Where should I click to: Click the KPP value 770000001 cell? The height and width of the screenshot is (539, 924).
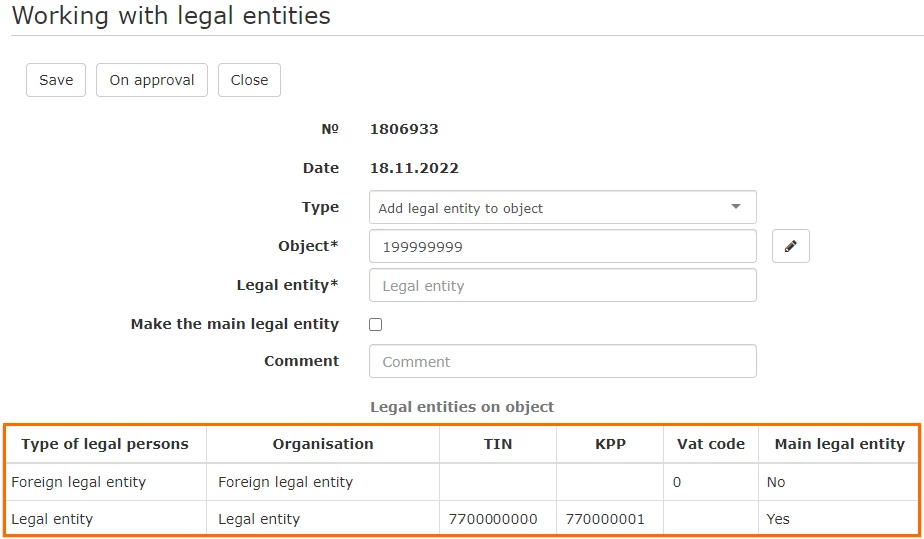tap(605, 519)
